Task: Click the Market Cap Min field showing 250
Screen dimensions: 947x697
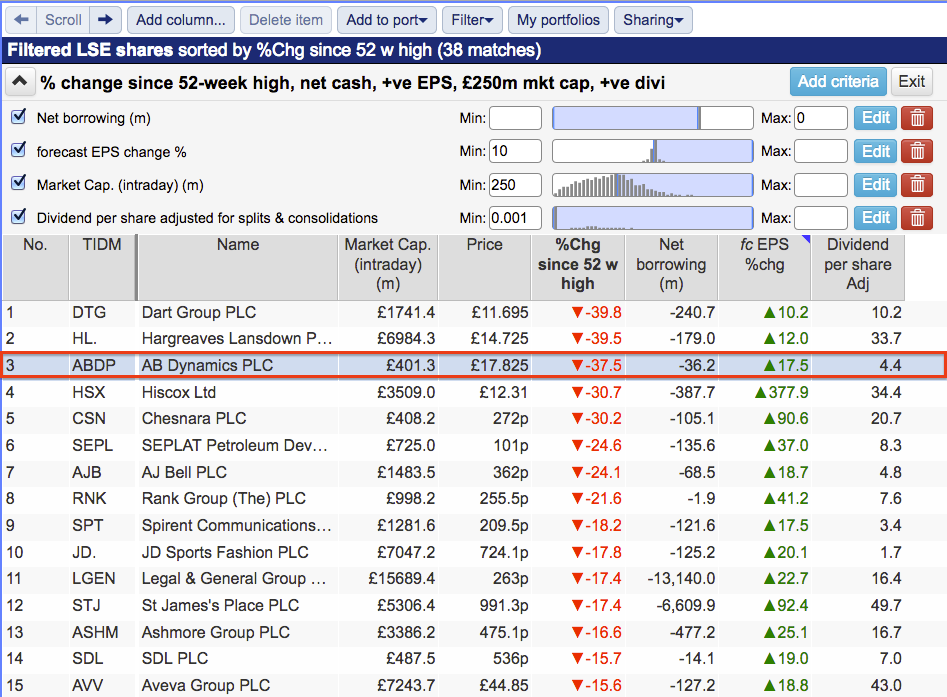Action: coord(515,184)
